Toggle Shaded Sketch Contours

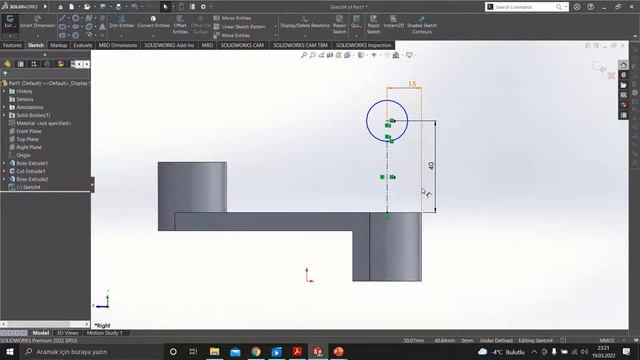(x=422, y=24)
